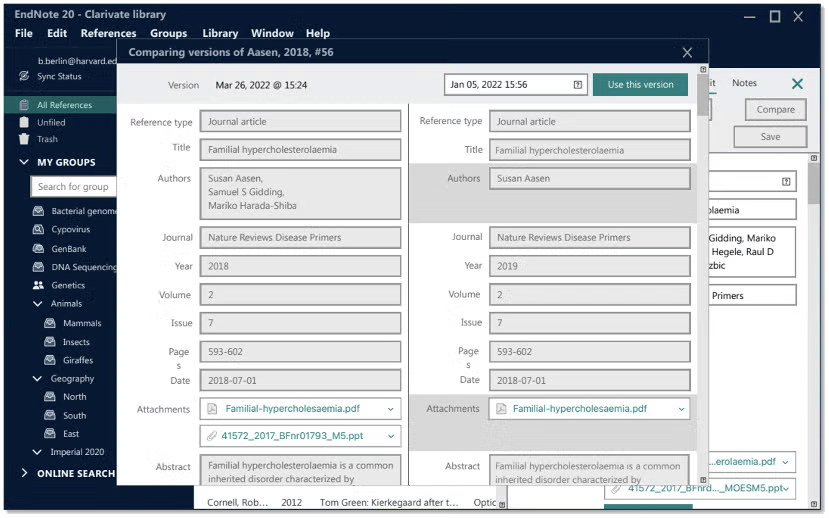Click the paperclip icon of 41572_2017 ppt attachment
The image size is (829, 518).
tap(211, 436)
